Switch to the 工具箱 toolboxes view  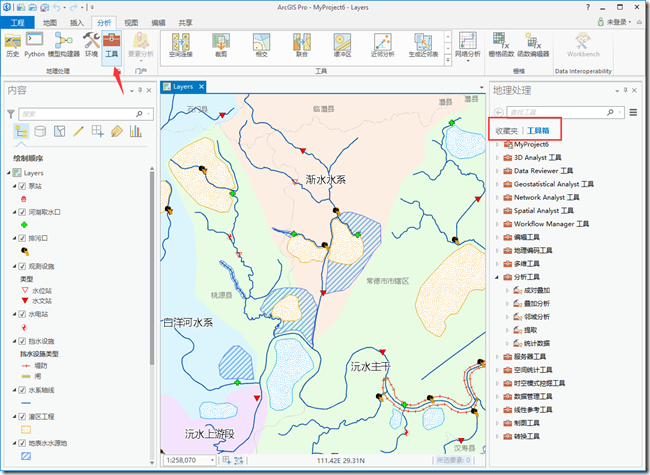[x=538, y=131]
